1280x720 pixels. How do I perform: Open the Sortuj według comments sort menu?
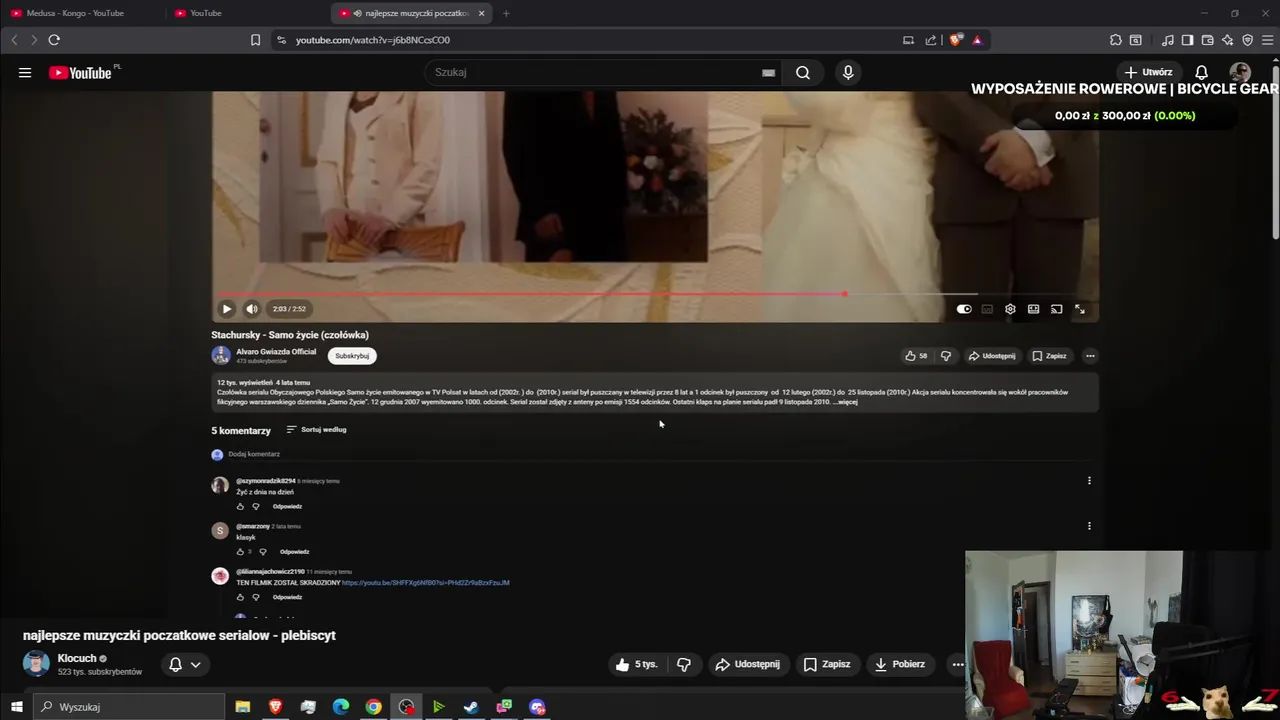point(316,430)
